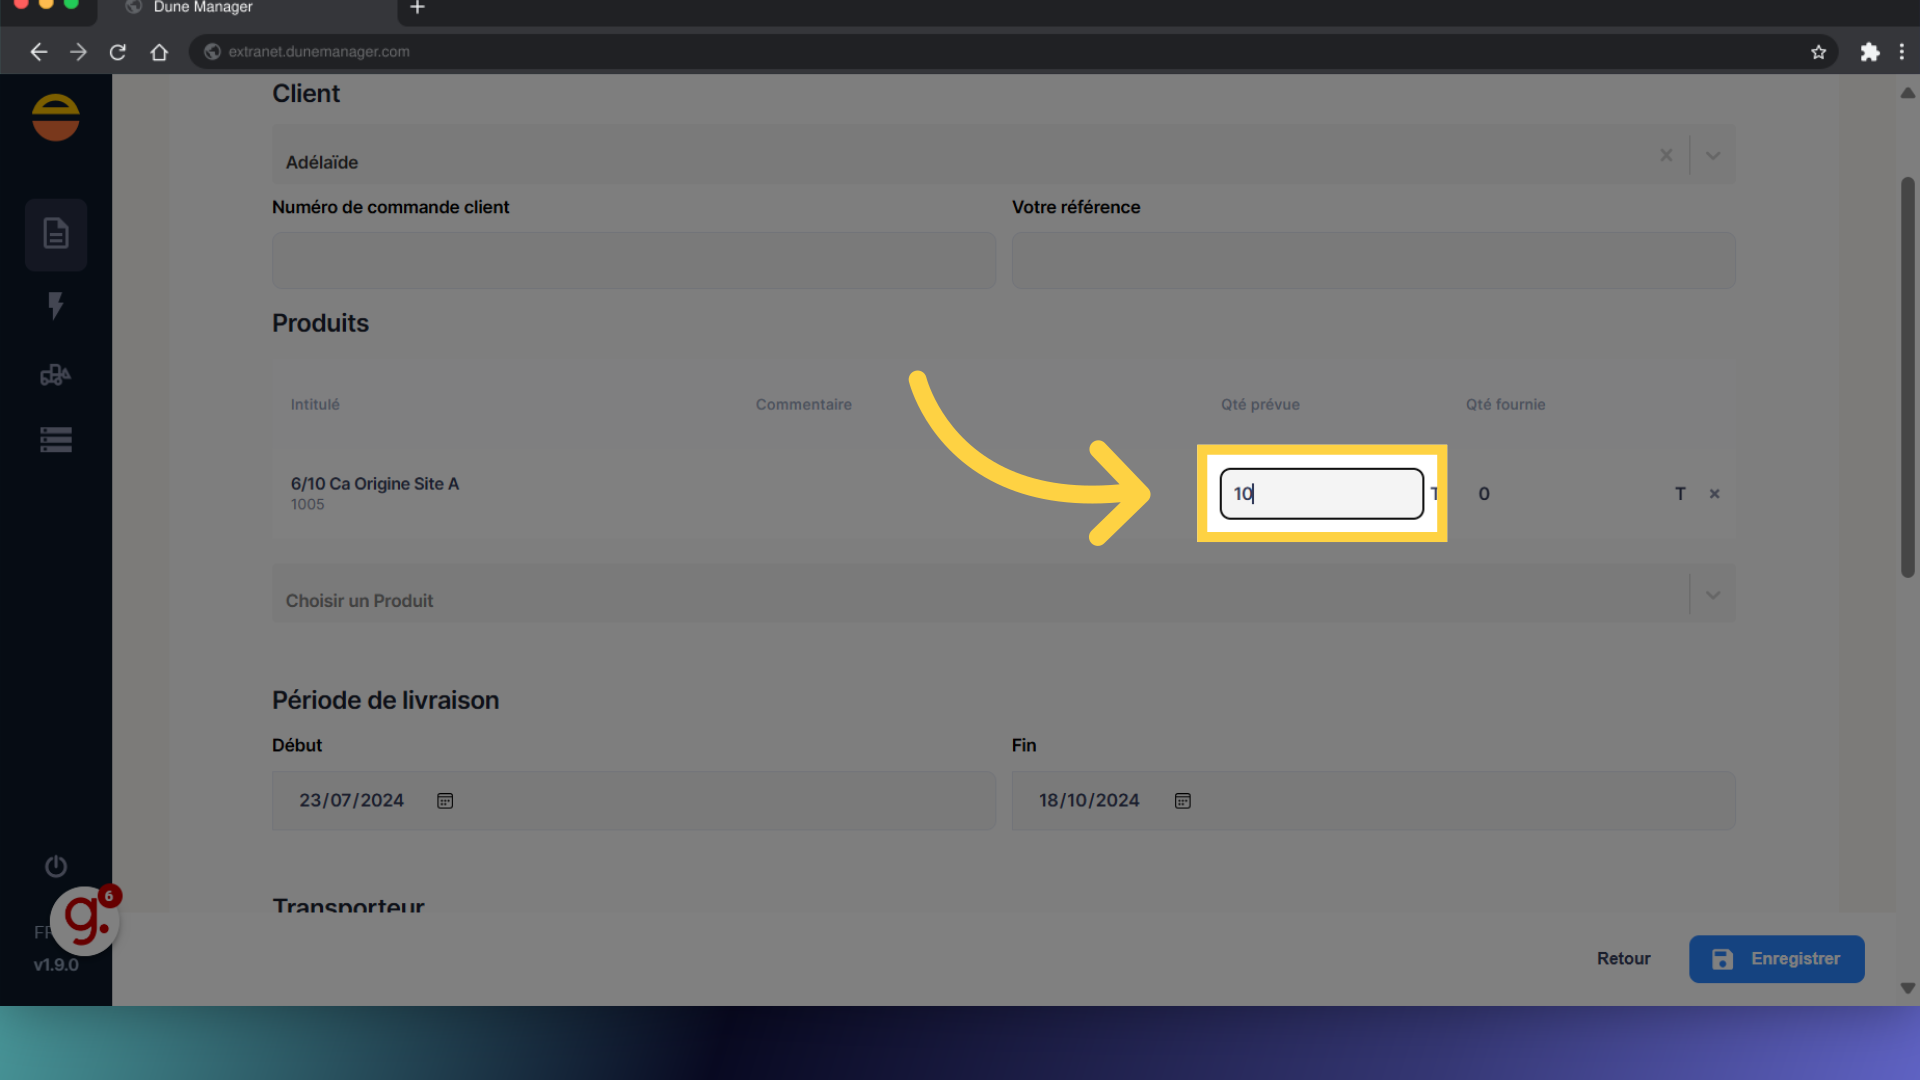Click the Retour button
The height and width of the screenshot is (1080, 1920).
(1623, 959)
